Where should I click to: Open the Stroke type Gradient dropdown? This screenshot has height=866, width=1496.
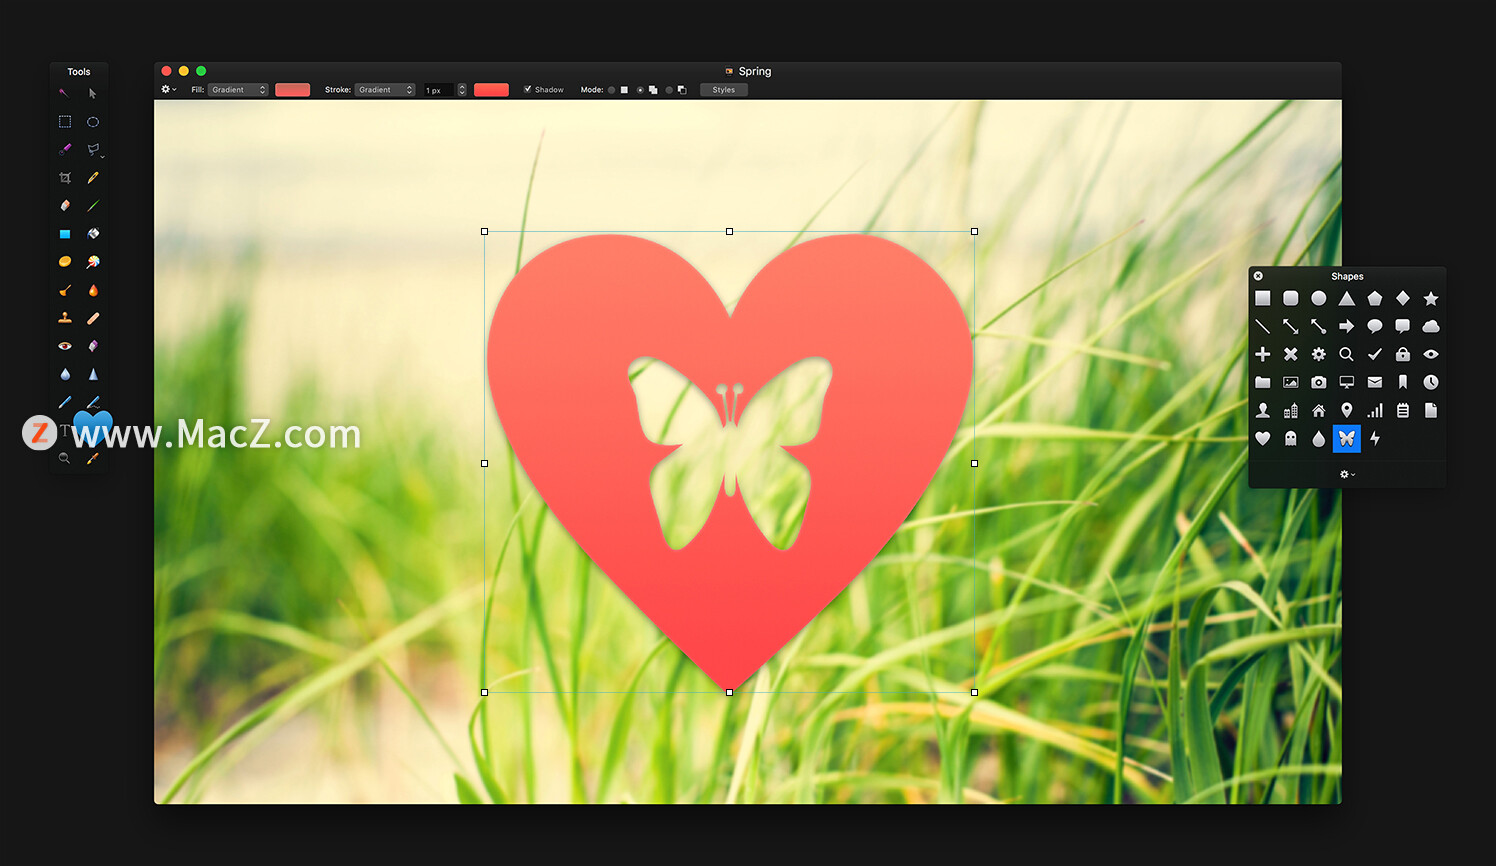tap(385, 90)
